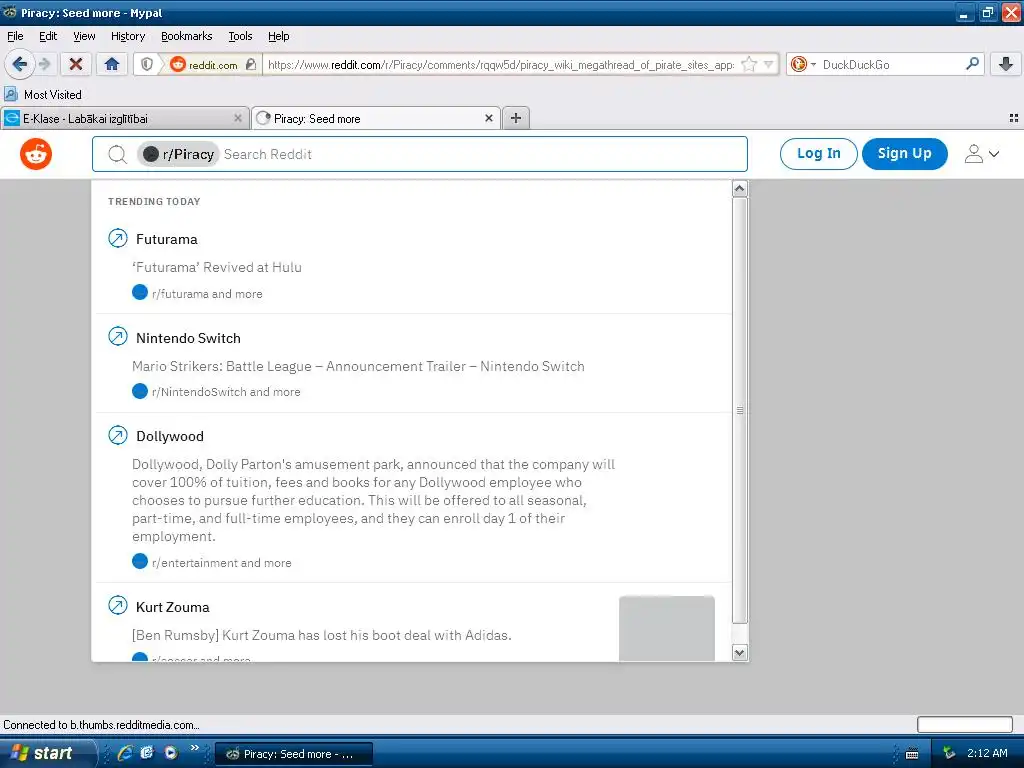Bookmark this page with the star icon
Screen dimensions: 1024x768
(749, 64)
